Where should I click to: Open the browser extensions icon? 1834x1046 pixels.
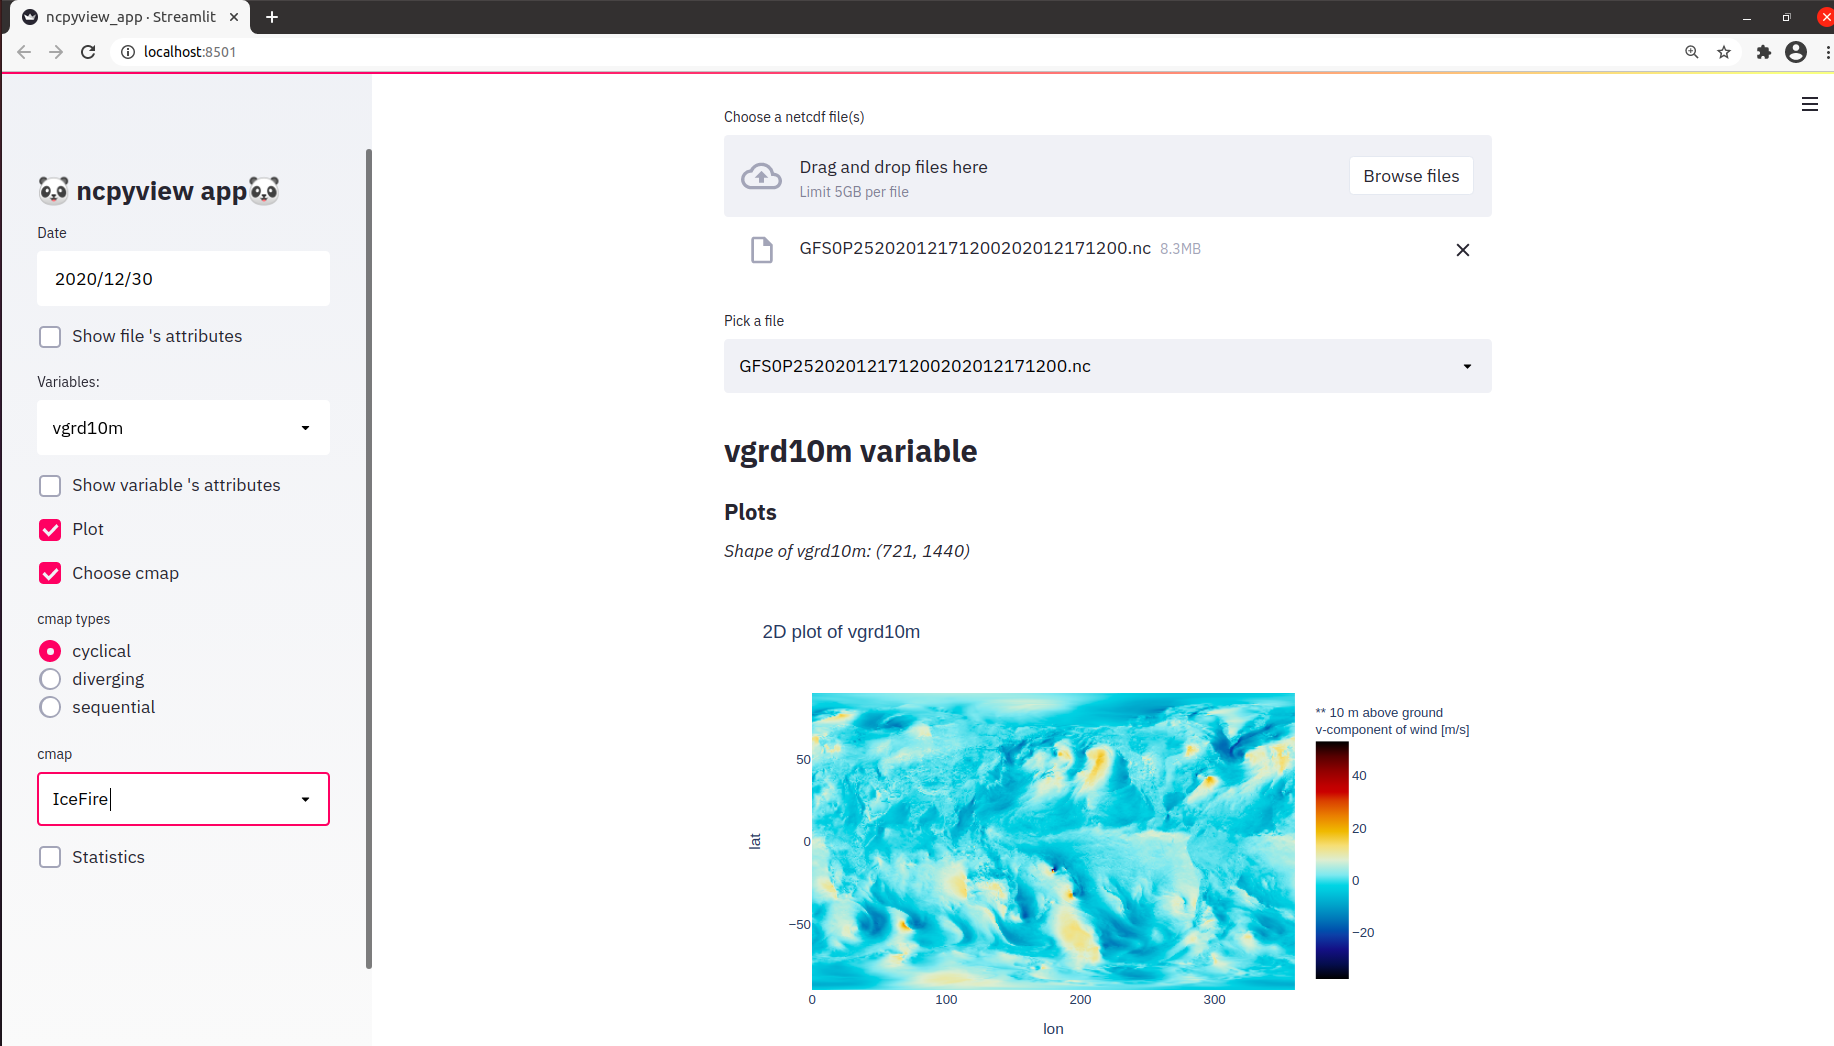(1763, 51)
